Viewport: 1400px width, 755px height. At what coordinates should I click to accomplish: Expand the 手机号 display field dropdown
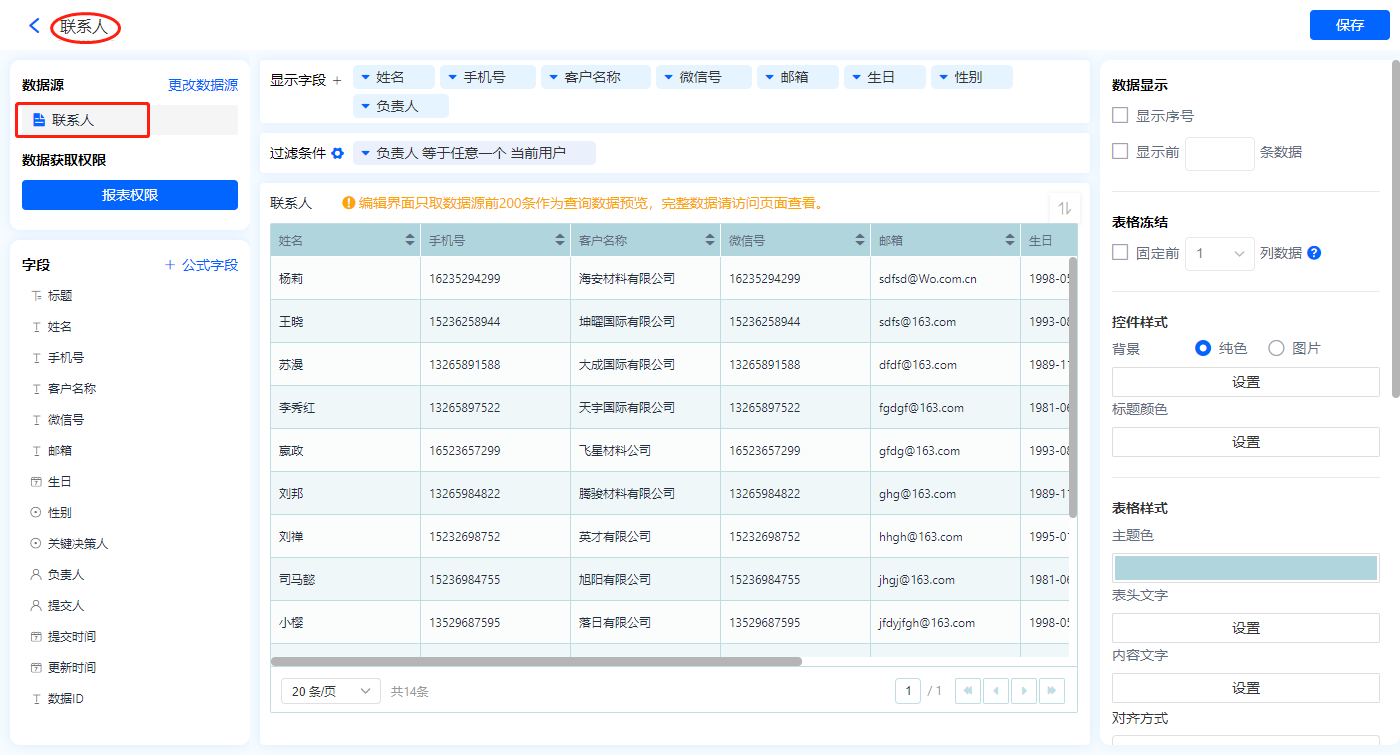coord(451,77)
